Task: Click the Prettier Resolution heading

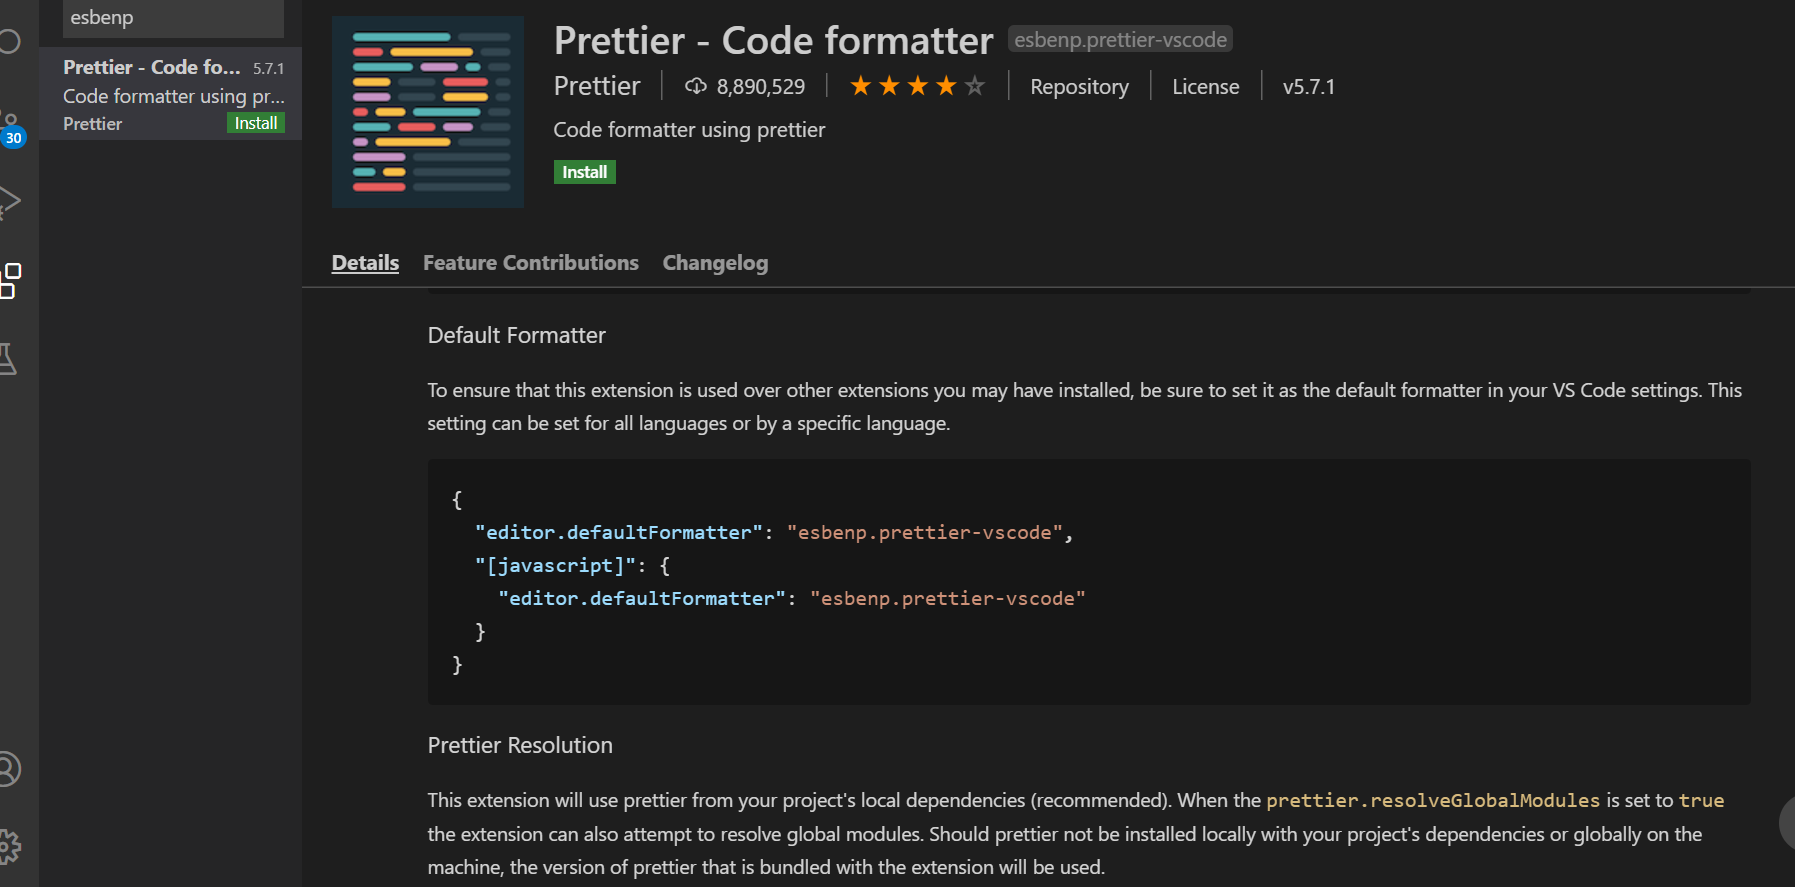Action: pos(520,745)
